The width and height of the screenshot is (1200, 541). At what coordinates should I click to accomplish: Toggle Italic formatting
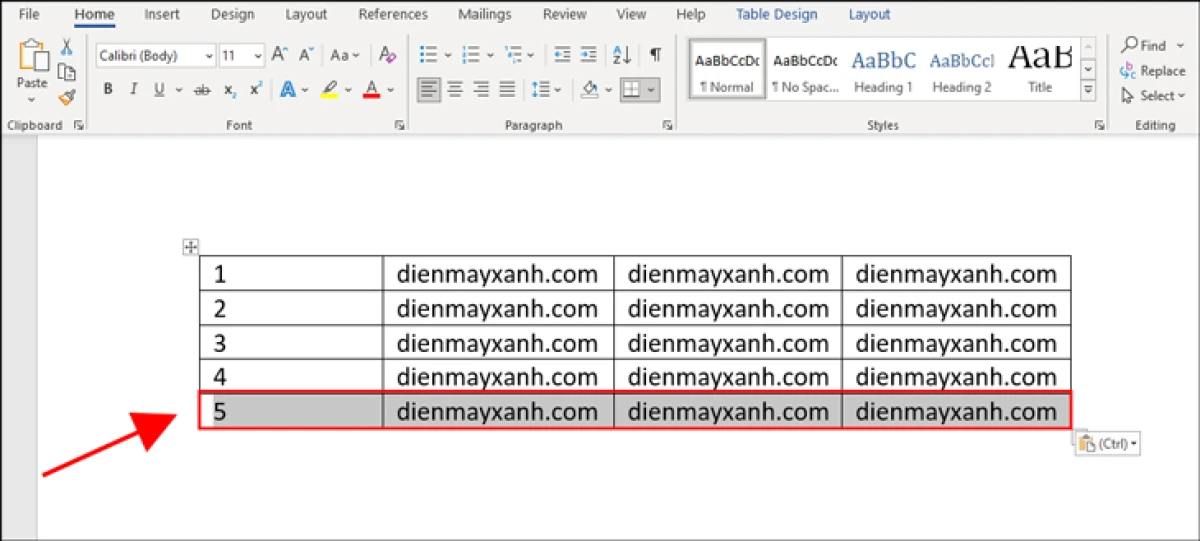pos(133,90)
